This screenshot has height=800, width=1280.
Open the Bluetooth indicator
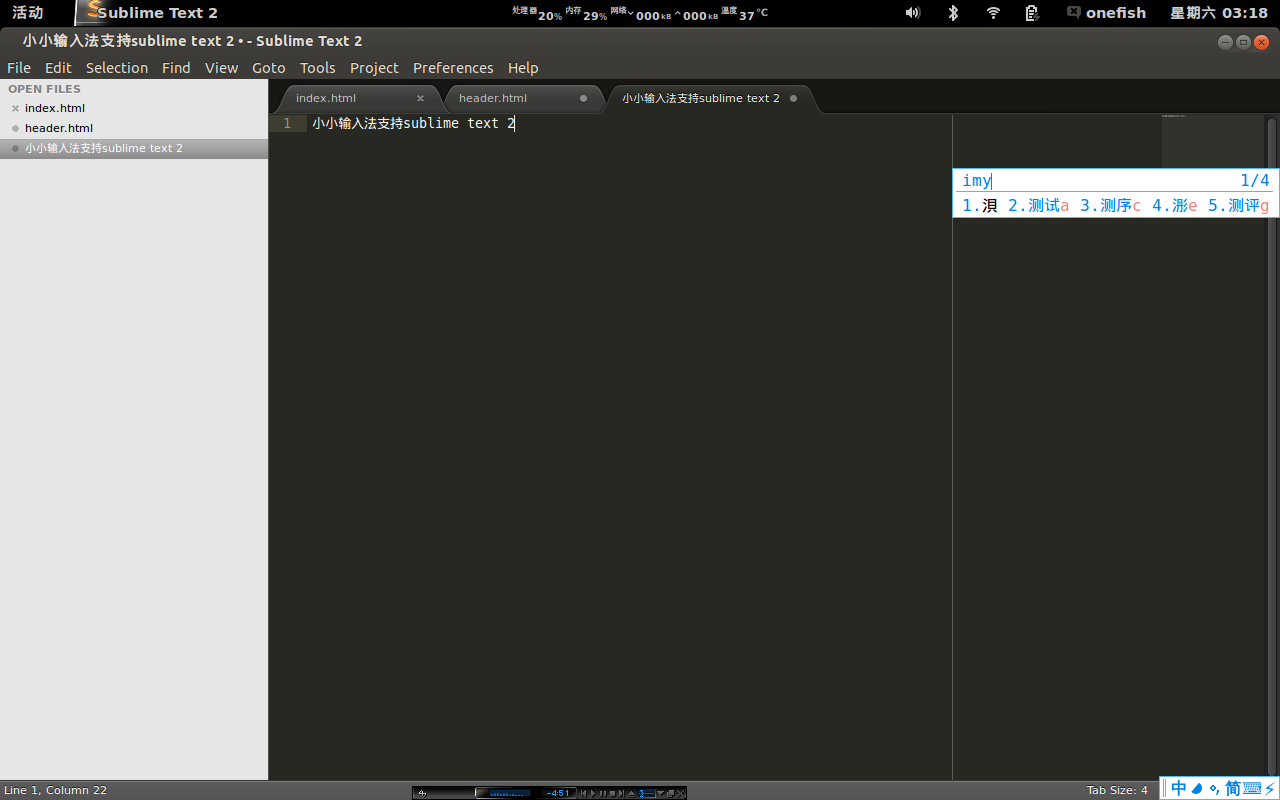tap(953, 13)
